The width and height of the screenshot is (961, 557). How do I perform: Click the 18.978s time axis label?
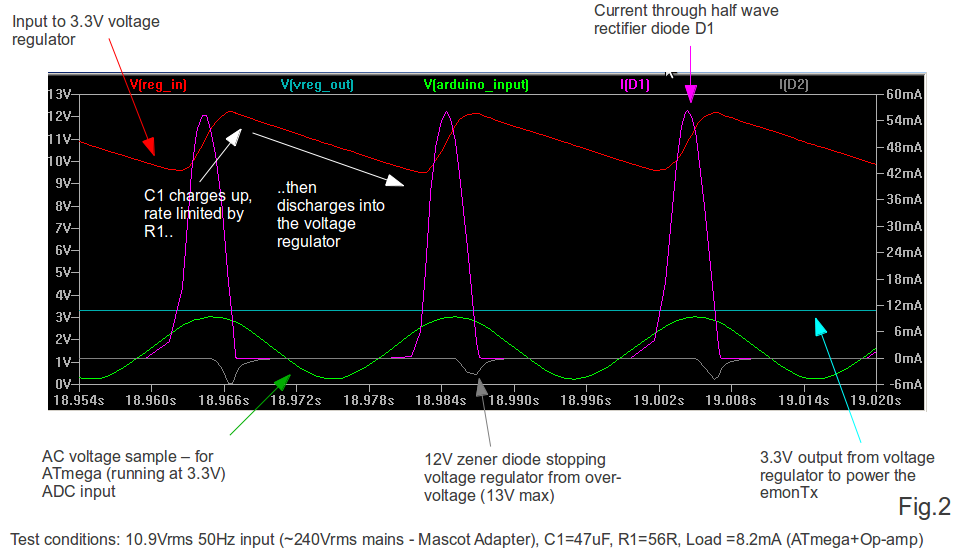point(368,400)
